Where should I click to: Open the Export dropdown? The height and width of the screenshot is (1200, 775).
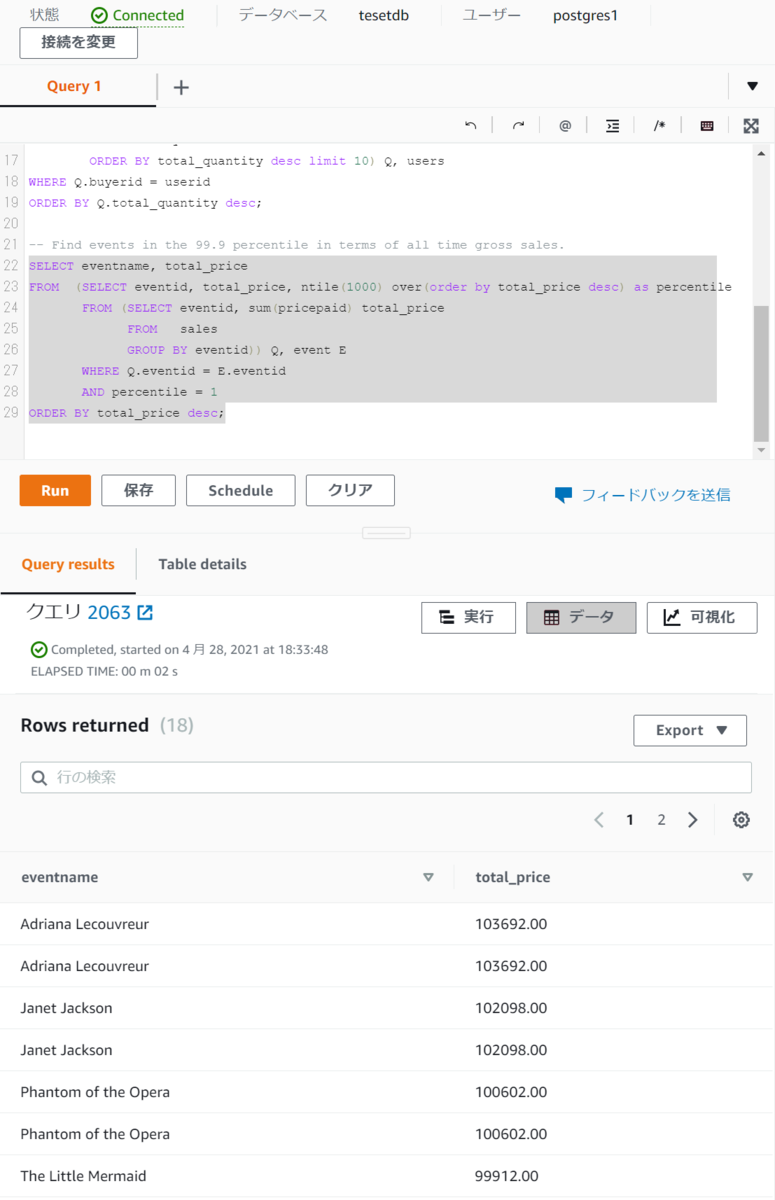pos(690,730)
